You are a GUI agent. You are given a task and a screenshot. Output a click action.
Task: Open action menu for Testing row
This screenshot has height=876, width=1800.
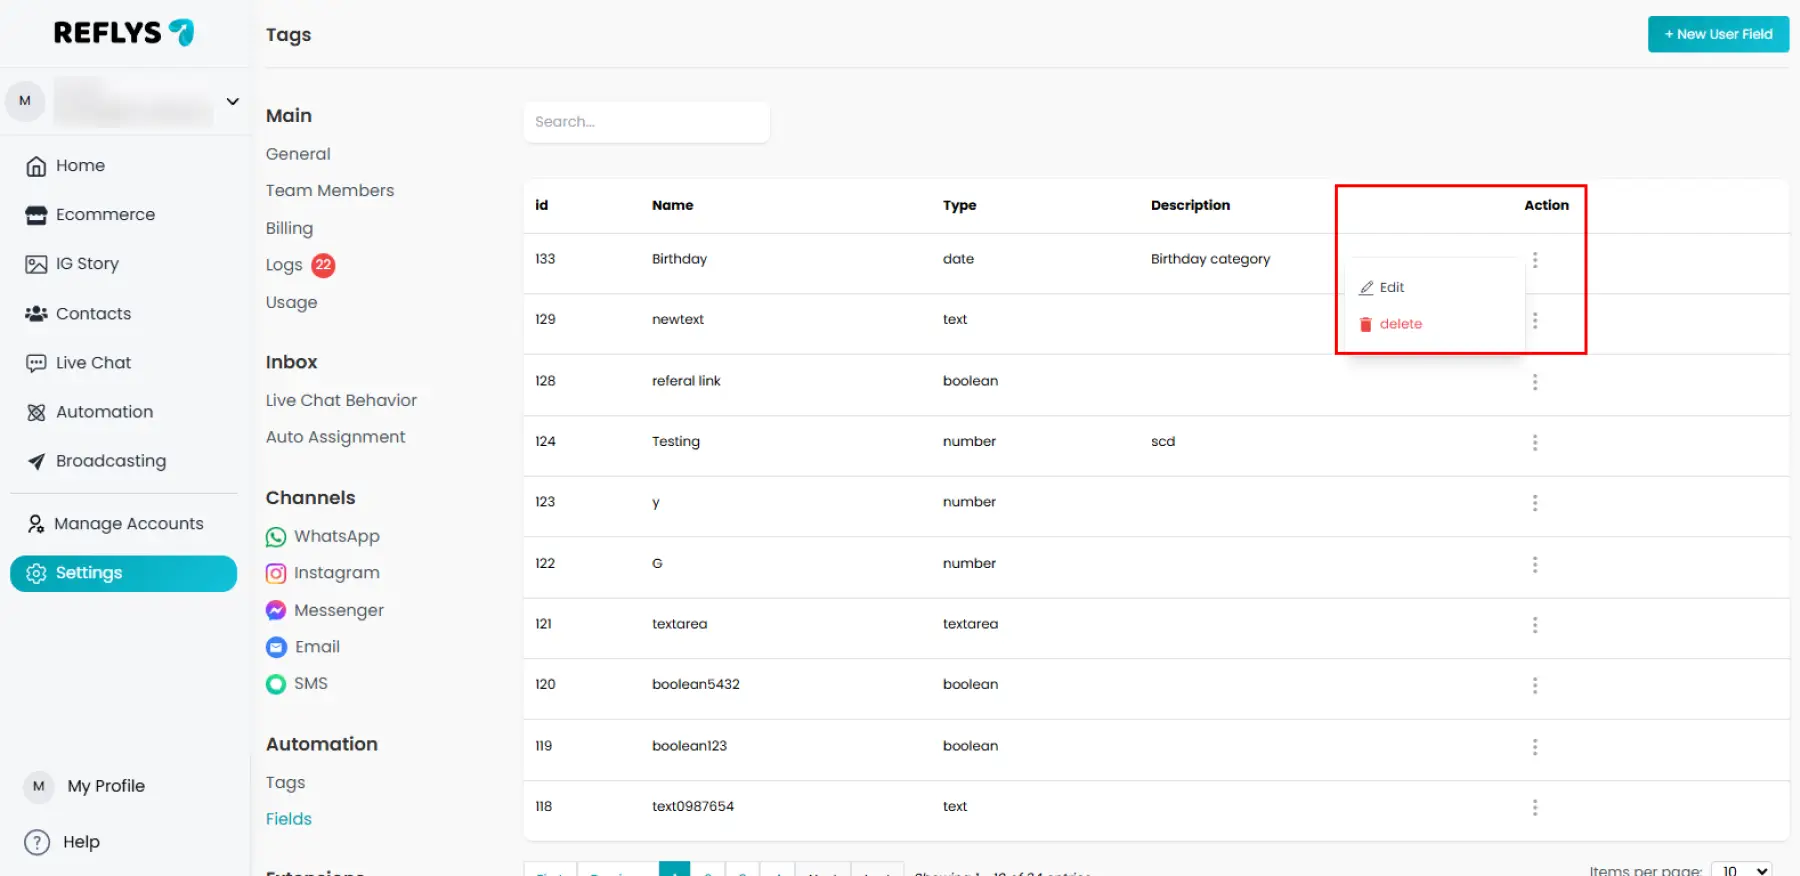(1534, 442)
